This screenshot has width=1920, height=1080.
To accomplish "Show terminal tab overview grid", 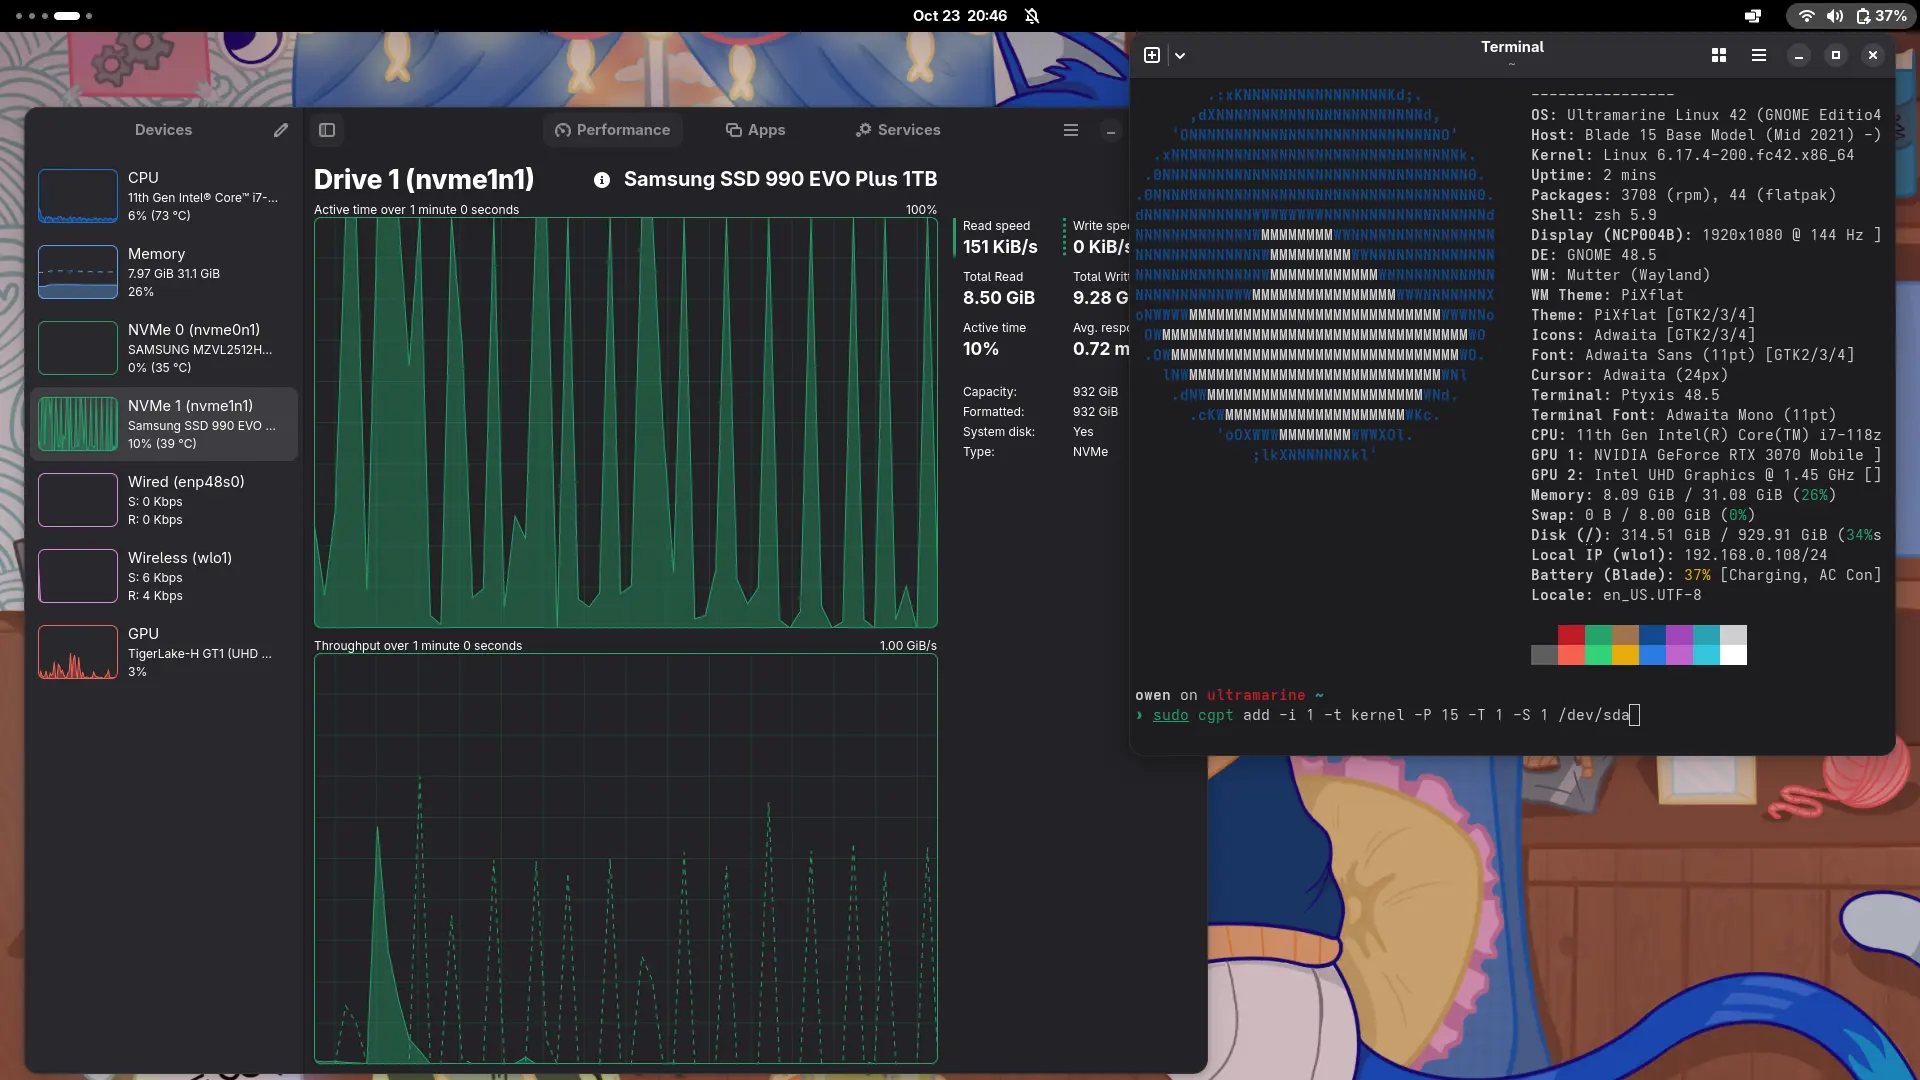I will (x=1718, y=55).
